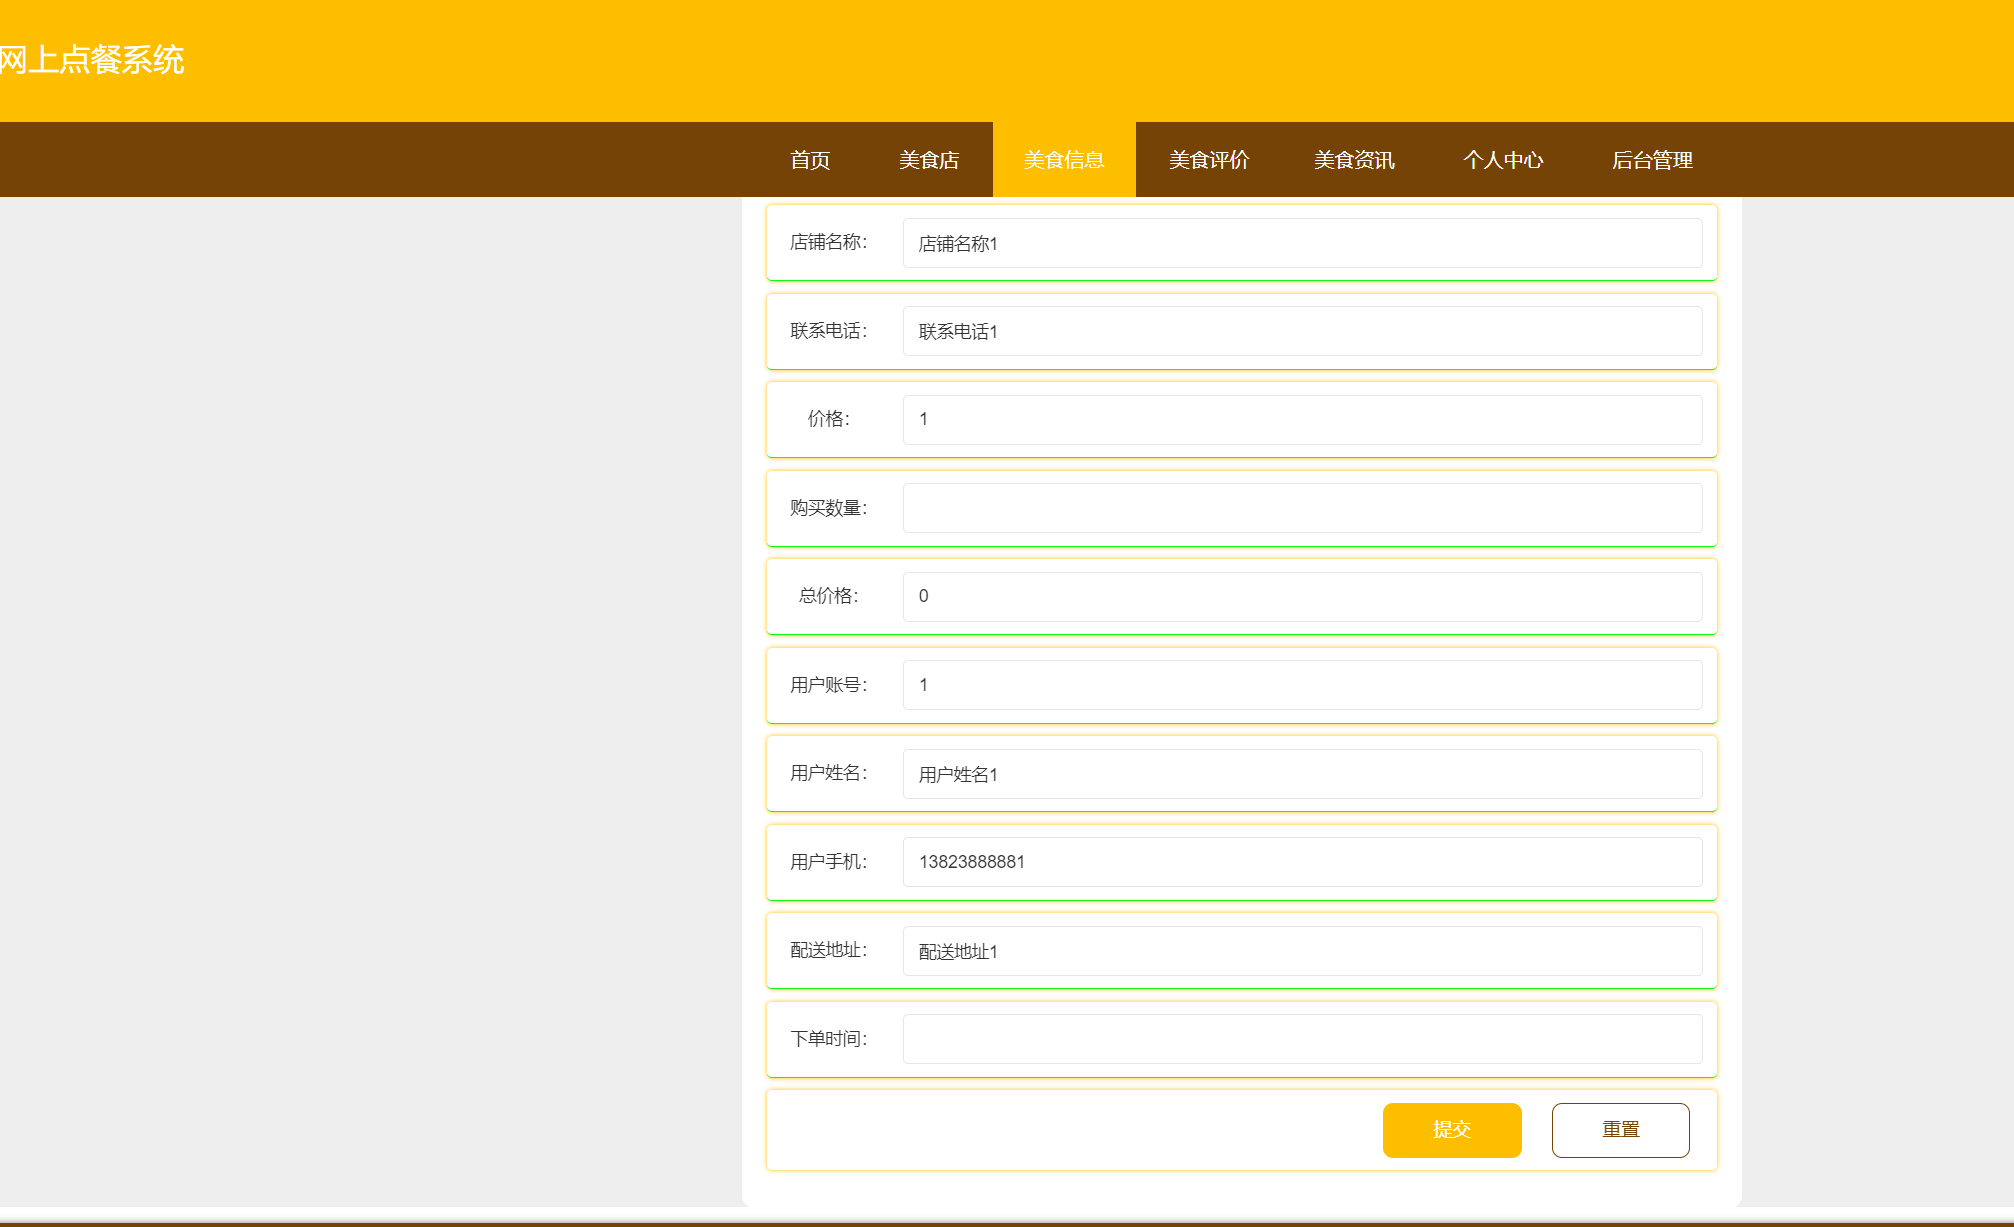The image size is (2014, 1227).
Task: Go to the 美食店 menu item
Action: tap(928, 160)
